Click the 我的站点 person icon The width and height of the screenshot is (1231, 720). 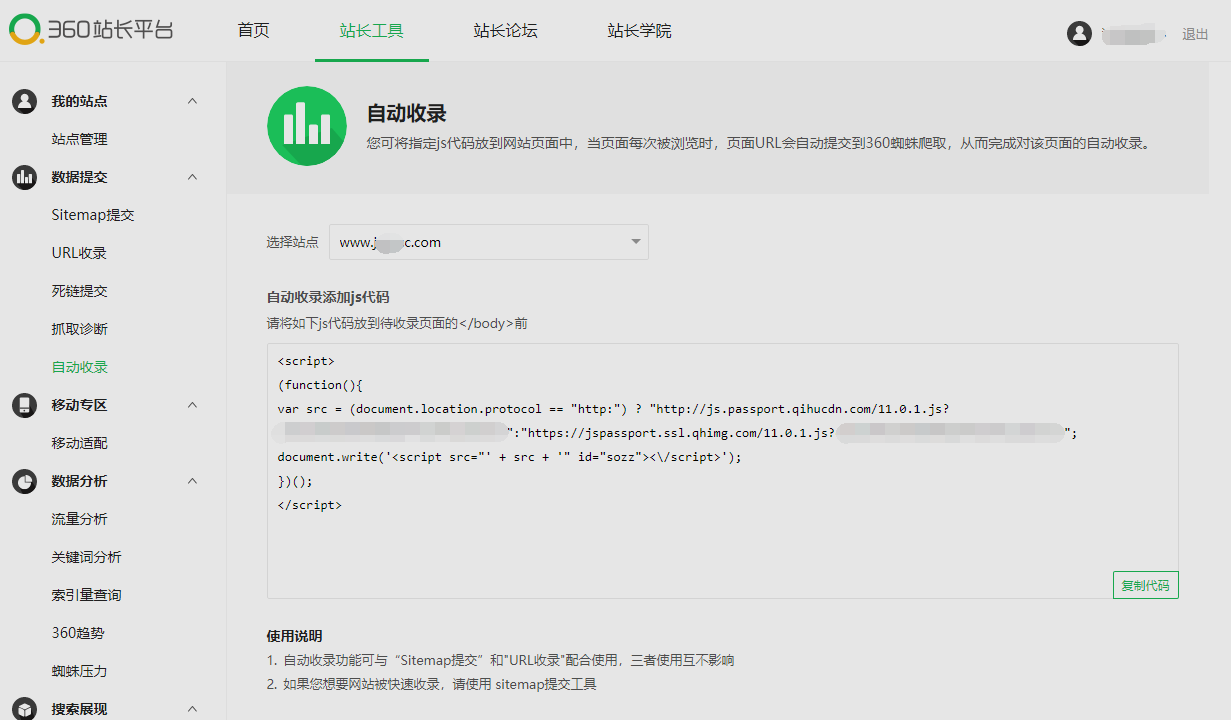pos(24,101)
